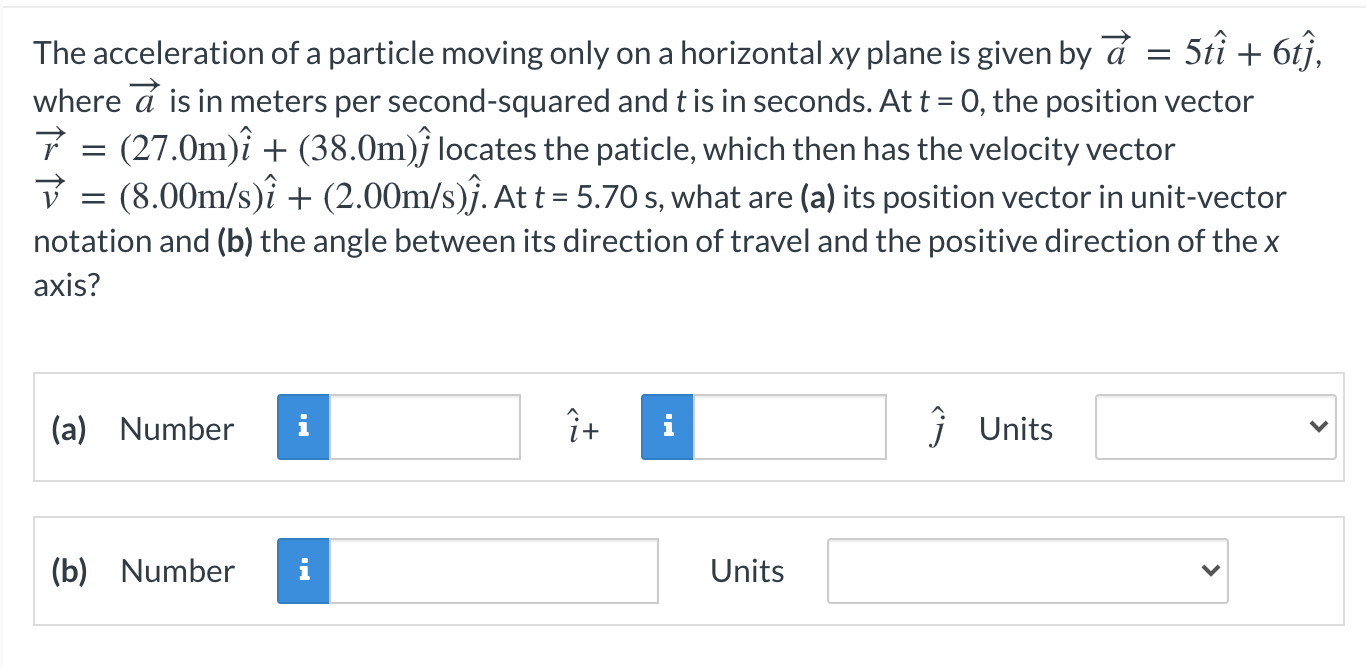Click the ĵ symbol before Units label
This screenshot has width=1366, height=668.
[938, 427]
